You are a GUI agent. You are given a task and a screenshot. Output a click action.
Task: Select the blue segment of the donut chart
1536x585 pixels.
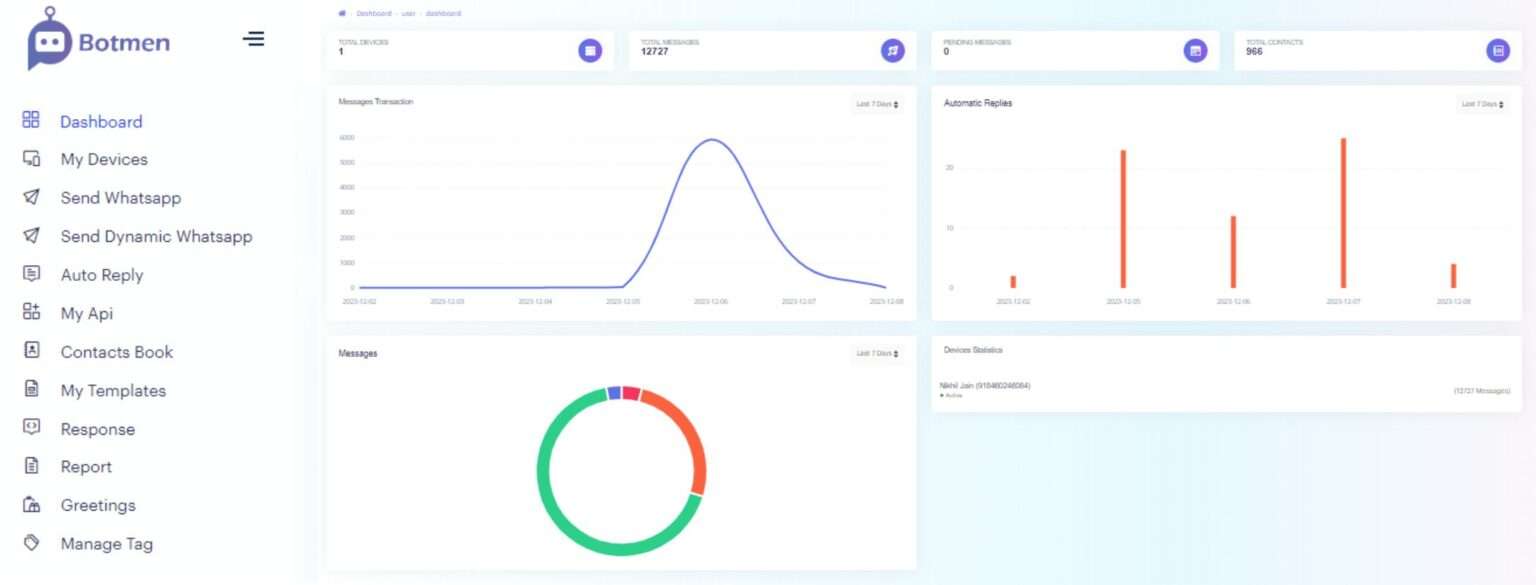614,392
